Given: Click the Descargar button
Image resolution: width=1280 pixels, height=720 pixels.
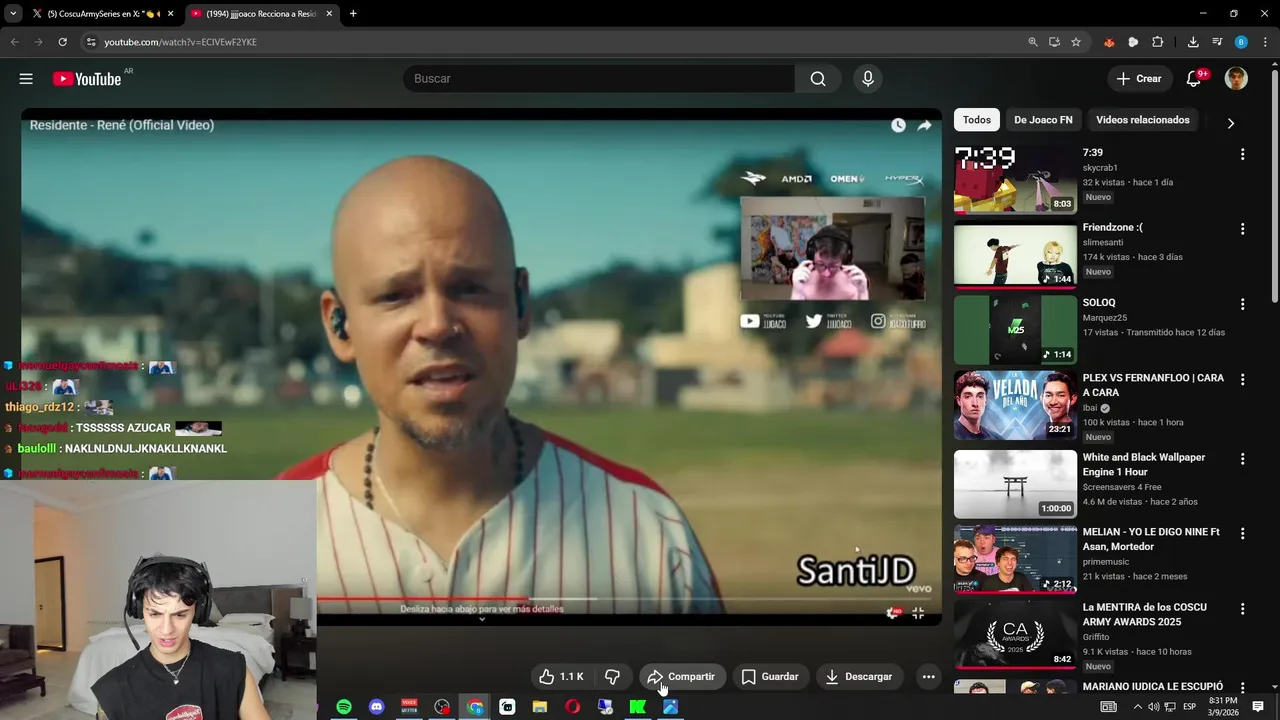Looking at the screenshot, I should pos(859,677).
